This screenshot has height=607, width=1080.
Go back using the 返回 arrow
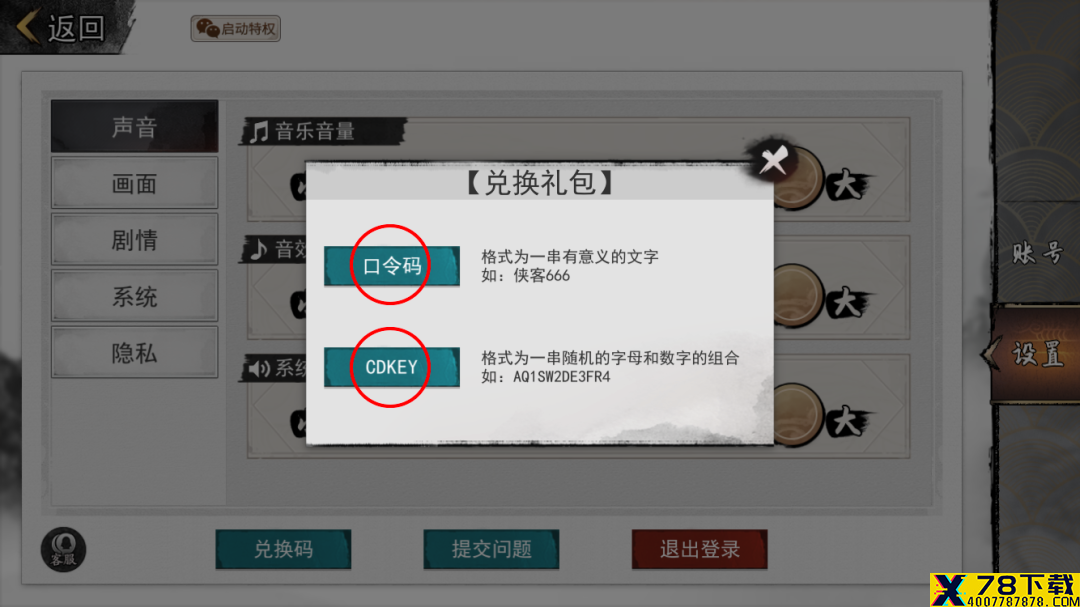click(x=61, y=28)
